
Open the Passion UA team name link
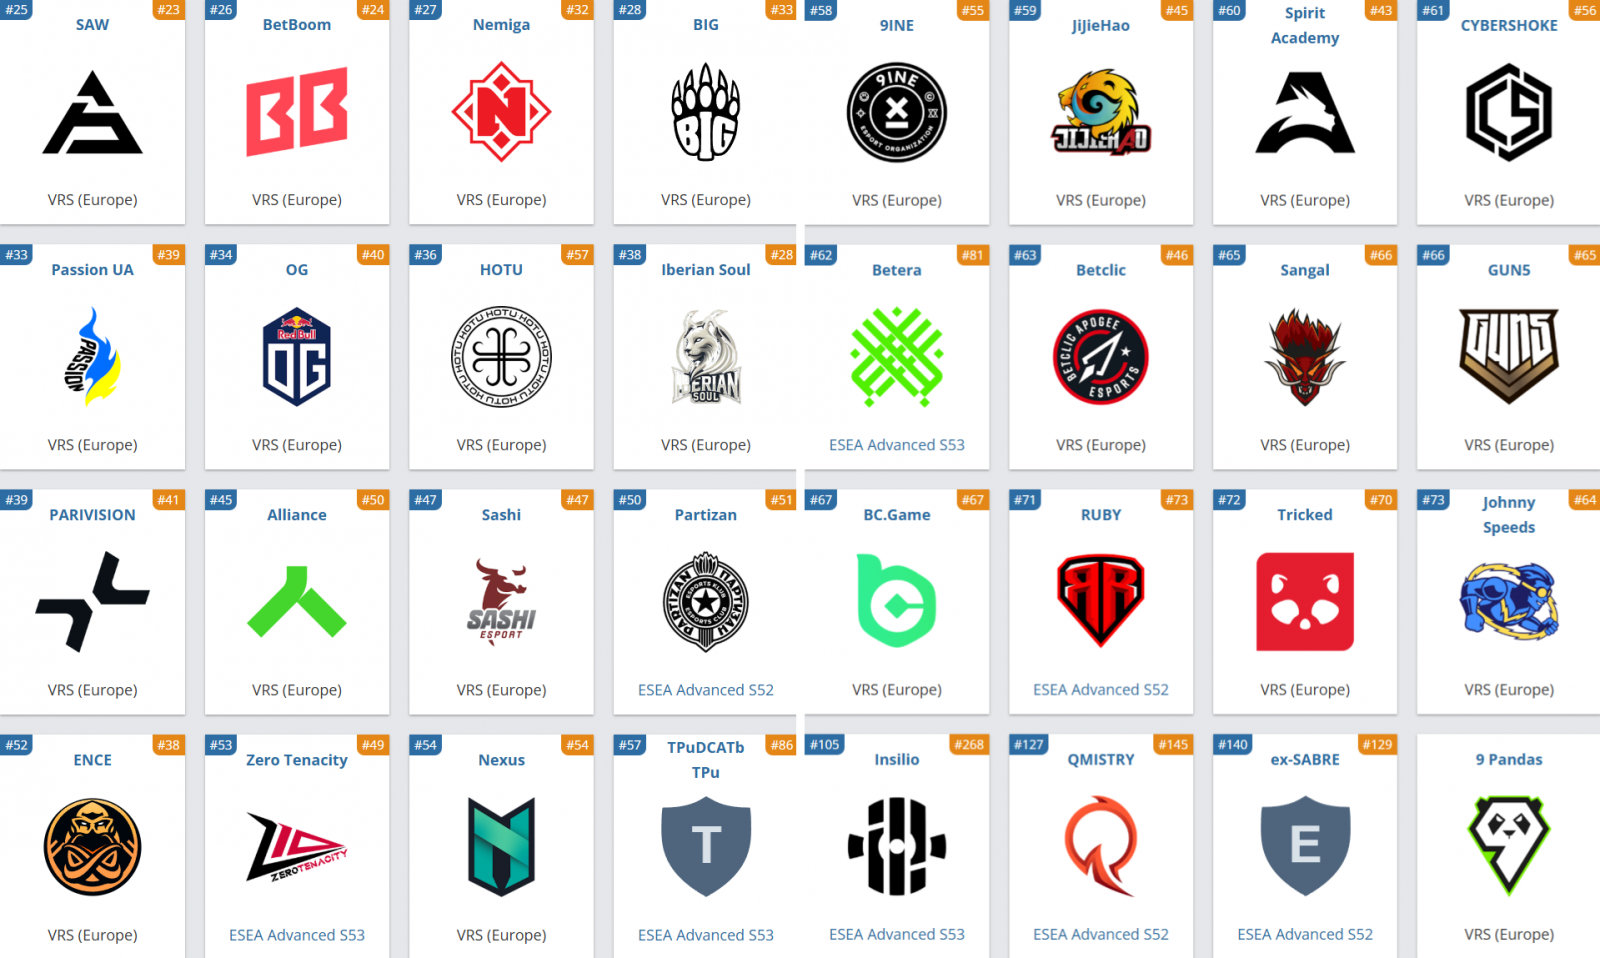pos(92,270)
